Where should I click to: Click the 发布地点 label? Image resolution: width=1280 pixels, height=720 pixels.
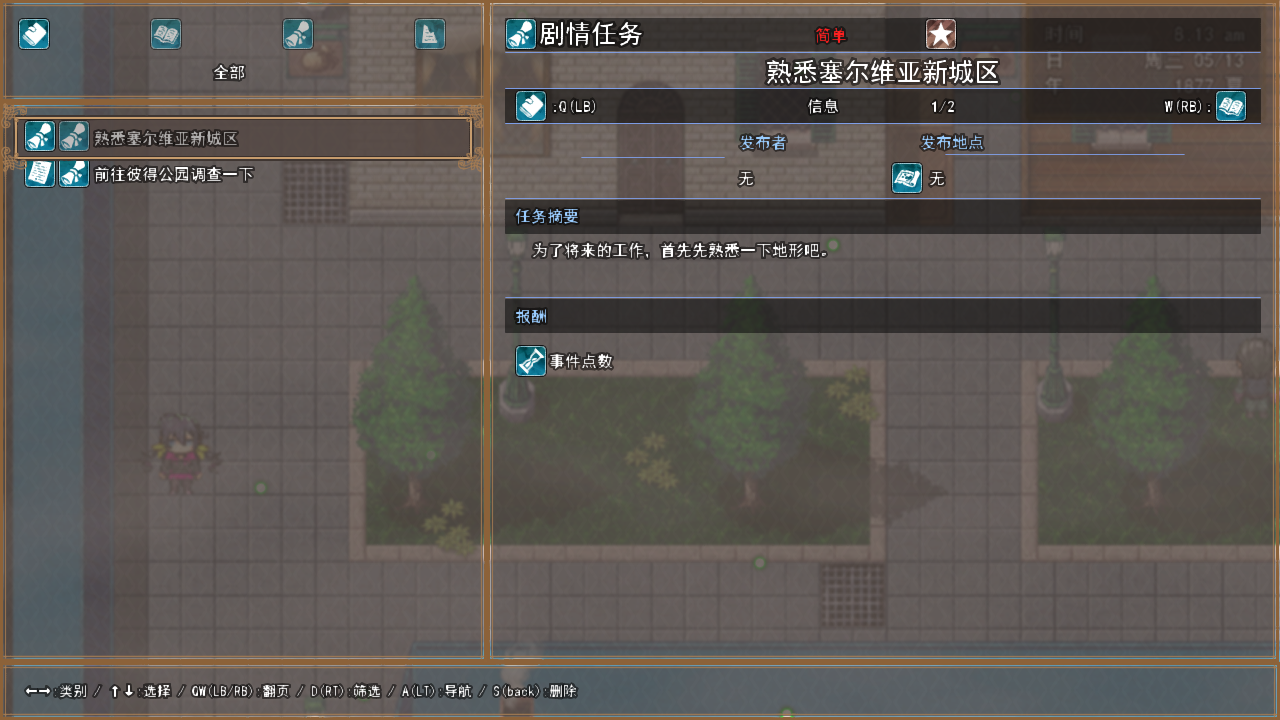953,143
